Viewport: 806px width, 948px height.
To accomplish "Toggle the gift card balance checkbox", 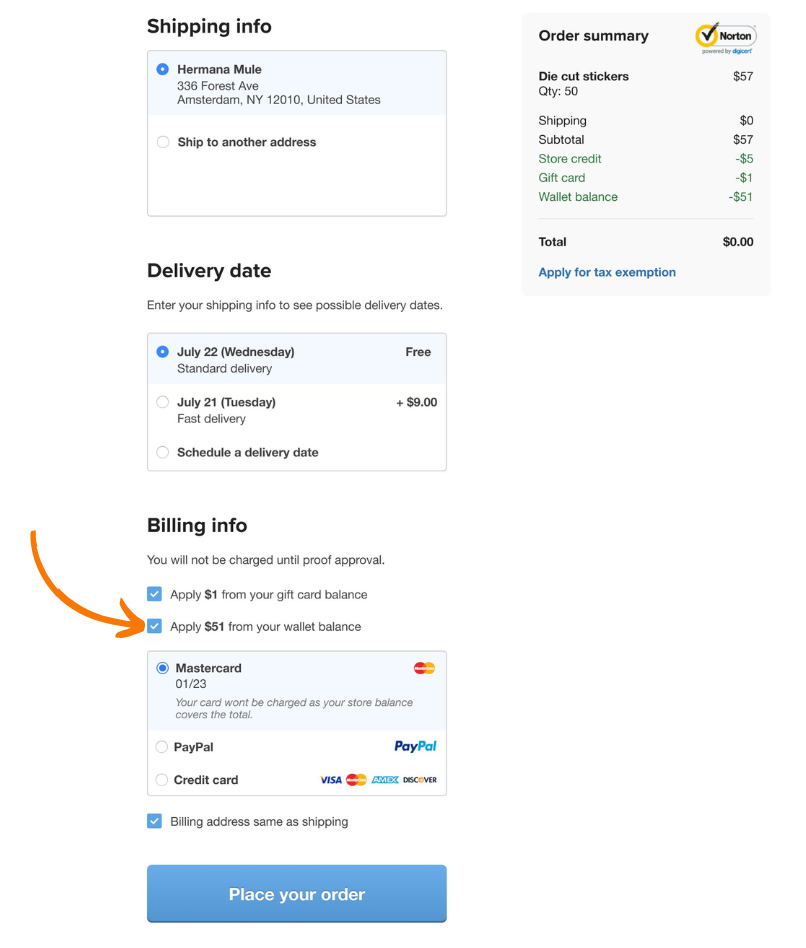I will coord(155,594).
